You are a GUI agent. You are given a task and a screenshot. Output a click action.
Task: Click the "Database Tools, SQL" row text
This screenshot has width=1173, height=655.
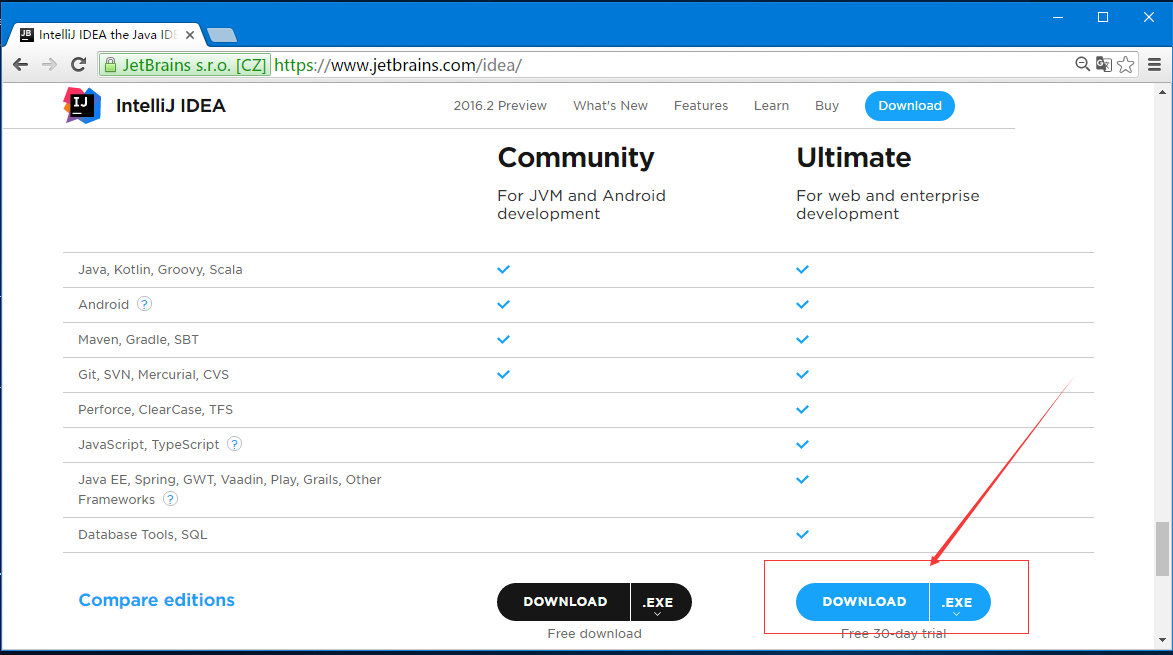[x=142, y=535]
